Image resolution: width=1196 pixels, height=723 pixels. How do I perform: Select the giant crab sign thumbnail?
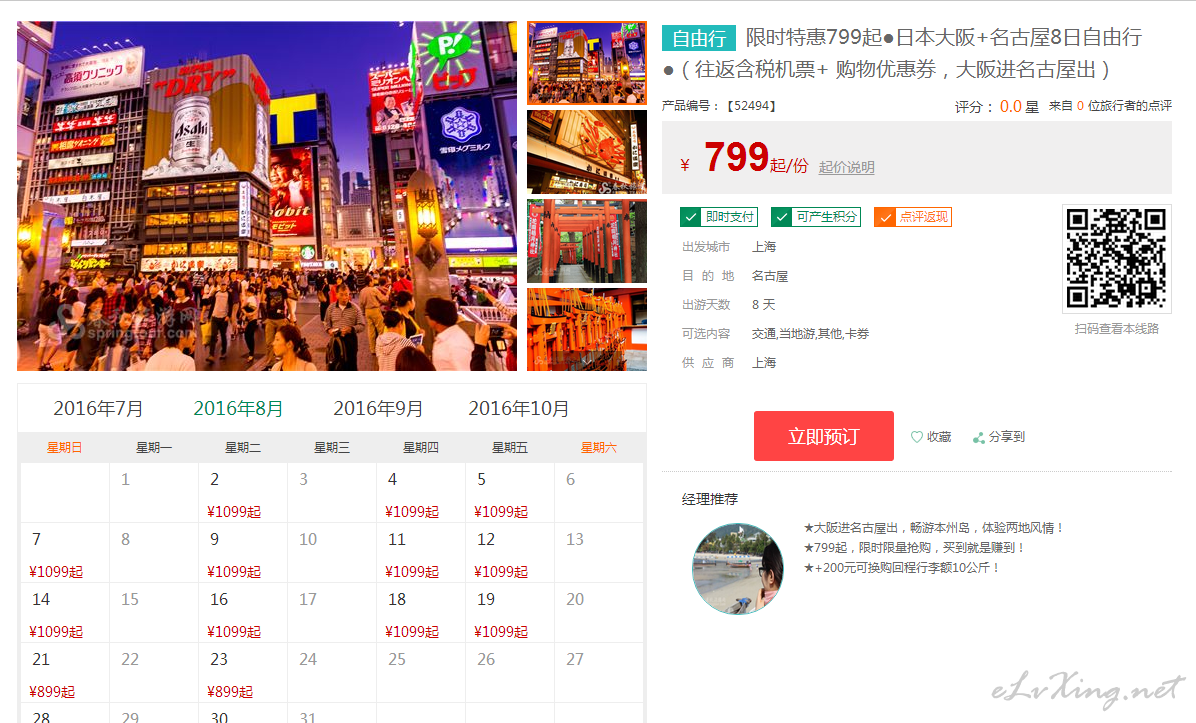click(x=587, y=152)
